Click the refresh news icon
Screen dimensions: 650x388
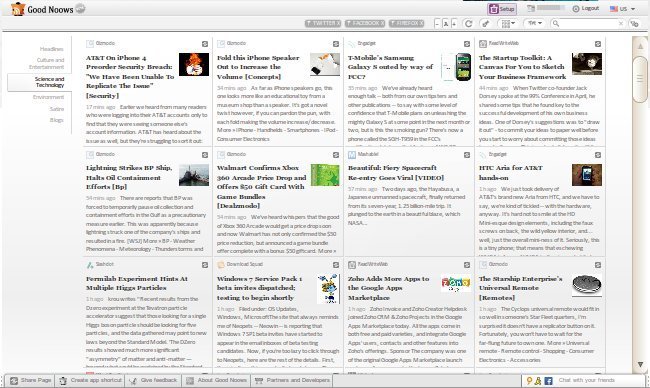tap(469, 24)
